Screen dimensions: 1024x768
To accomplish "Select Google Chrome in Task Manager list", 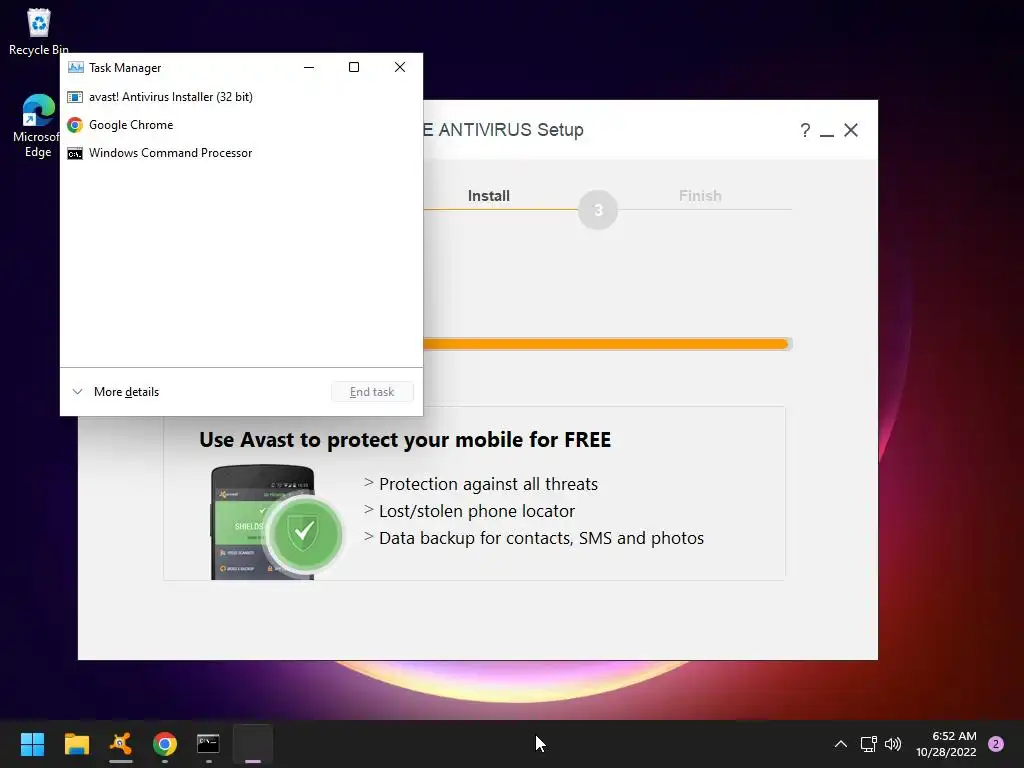I will pyautogui.click(x=241, y=125).
